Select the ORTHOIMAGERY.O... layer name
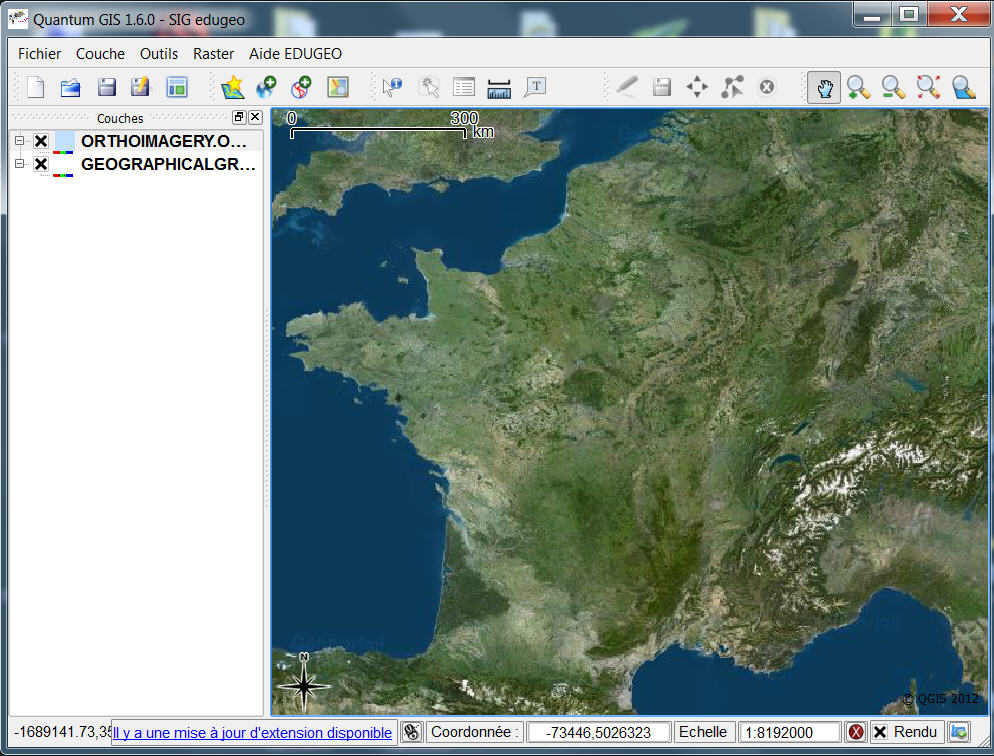The image size is (994, 756). tap(164, 141)
